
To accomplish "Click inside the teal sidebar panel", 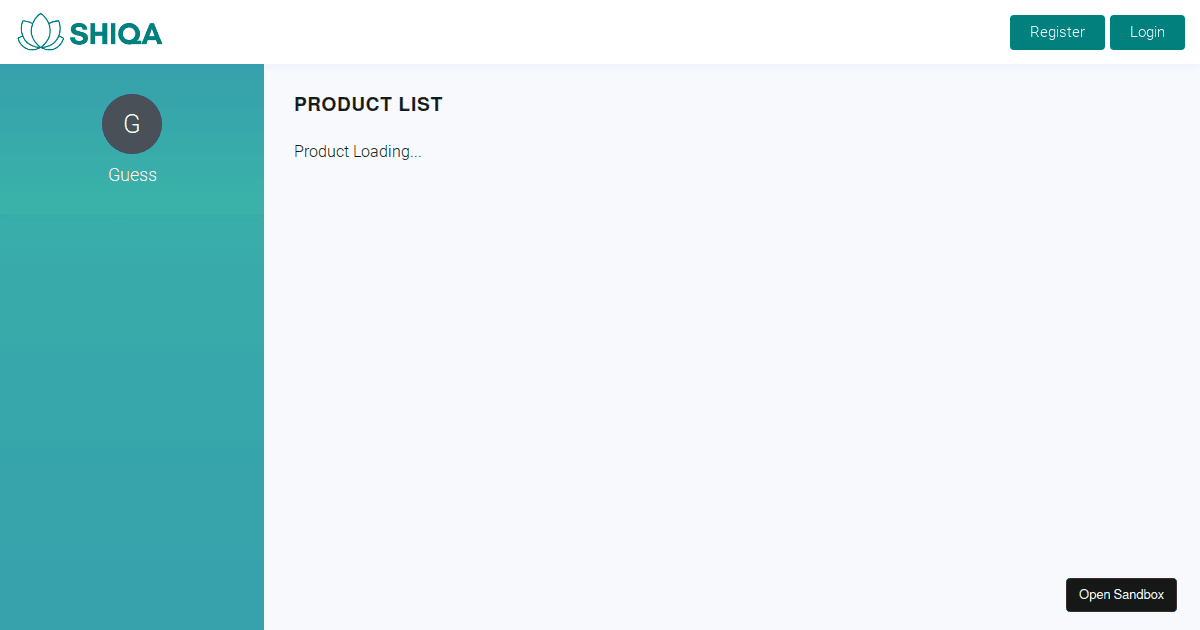I will click(x=132, y=400).
